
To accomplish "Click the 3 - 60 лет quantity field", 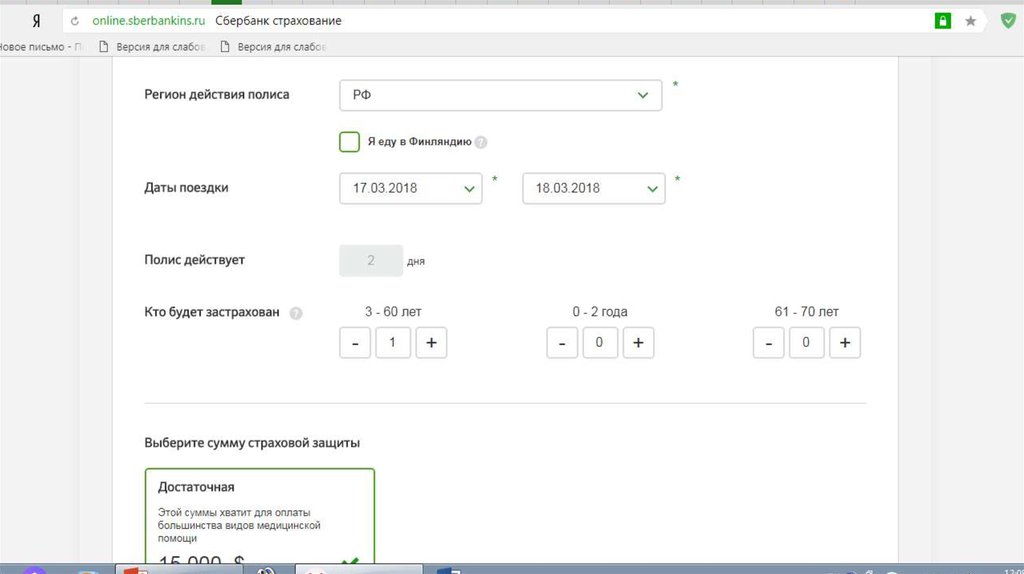I will click(393, 343).
